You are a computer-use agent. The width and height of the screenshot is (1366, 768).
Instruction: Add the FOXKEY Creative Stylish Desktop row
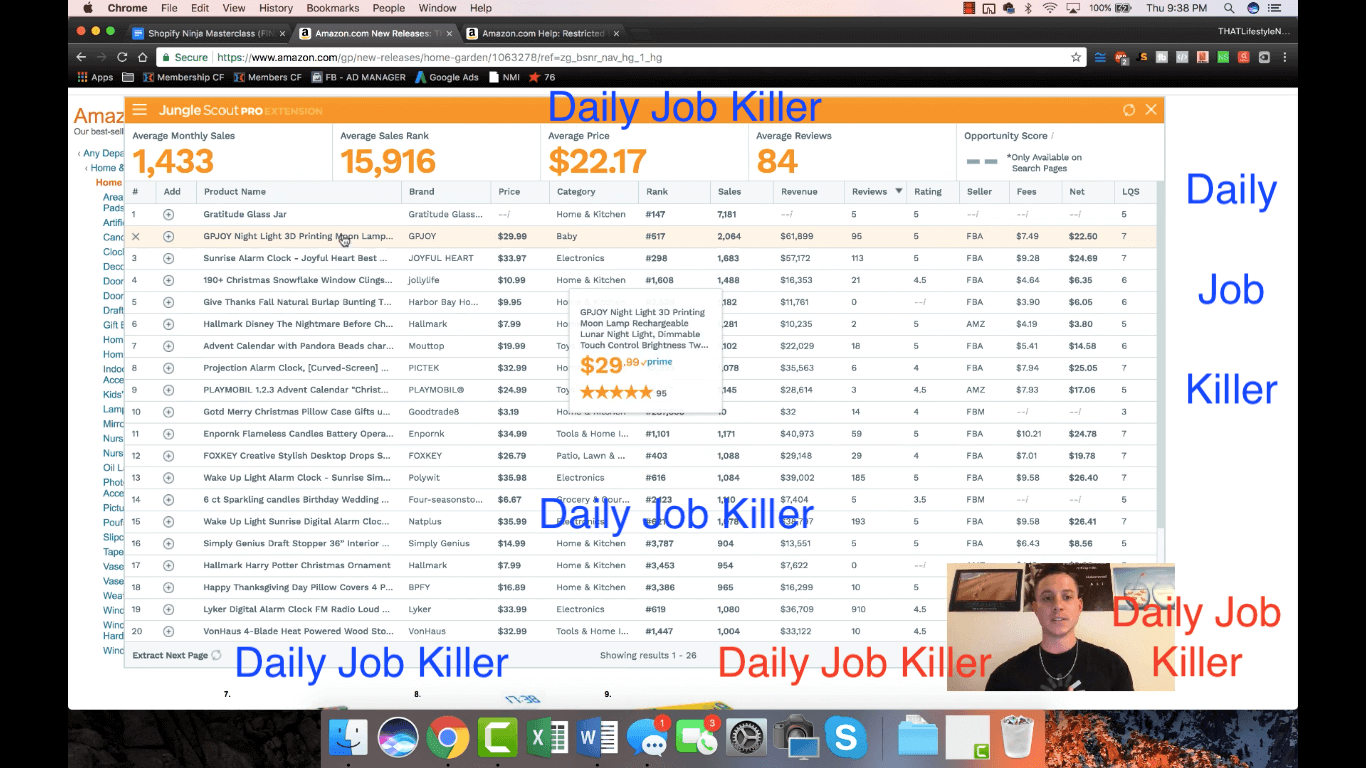(x=168, y=456)
